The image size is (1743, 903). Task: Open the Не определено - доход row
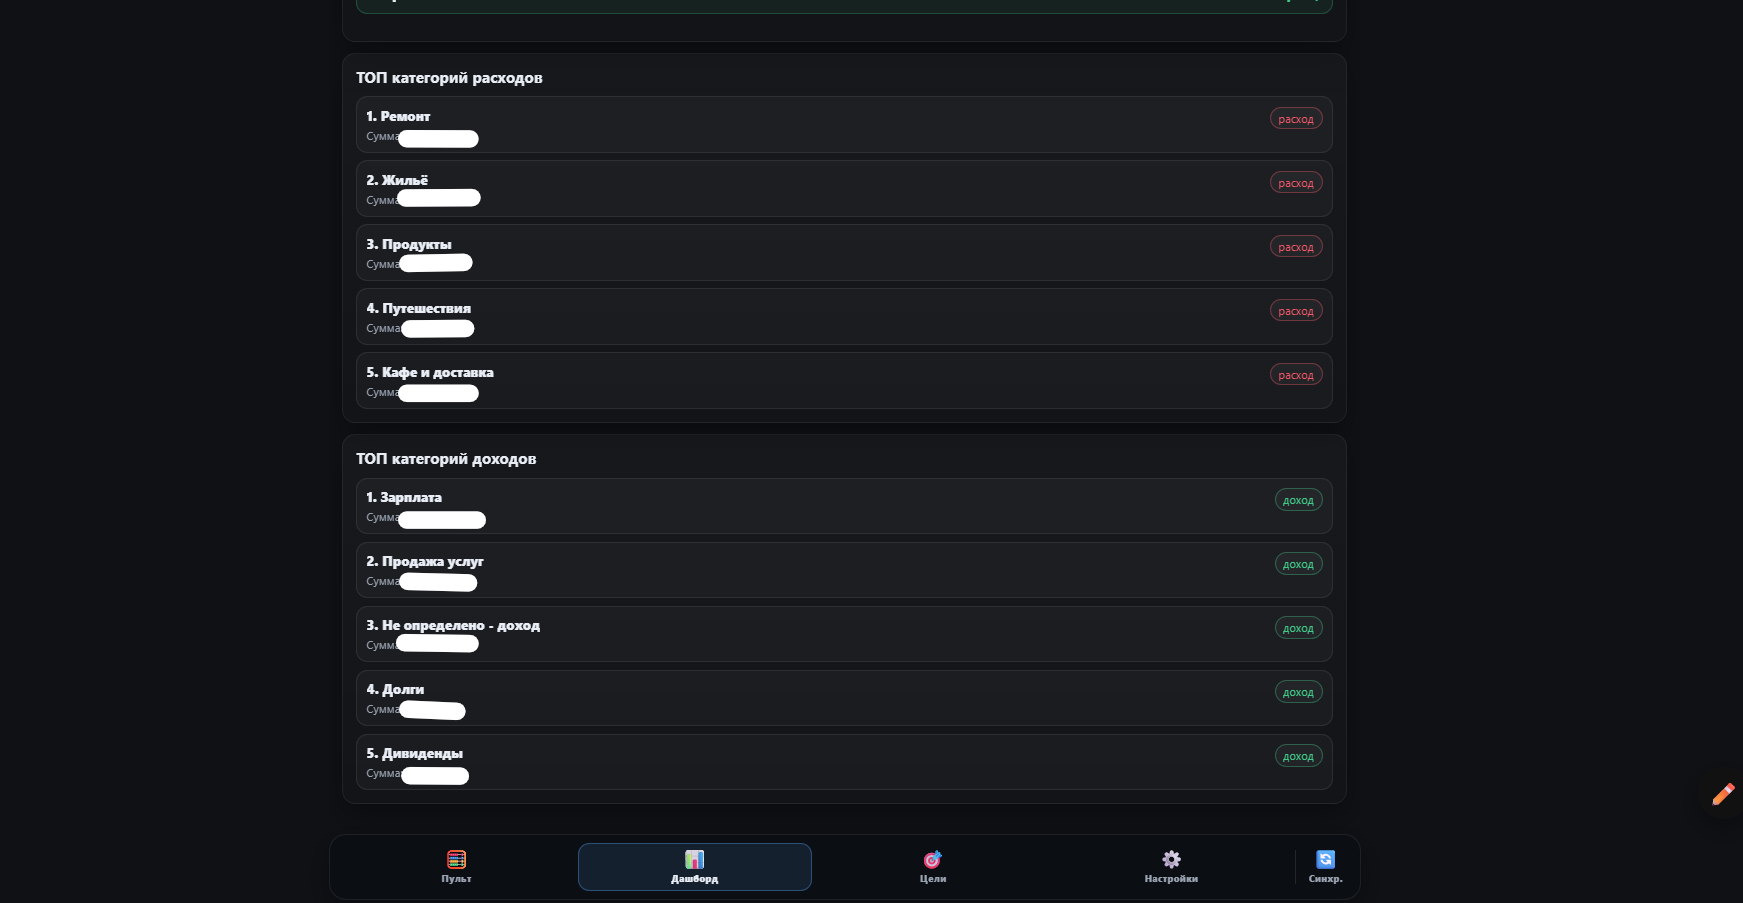click(x=843, y=634)
